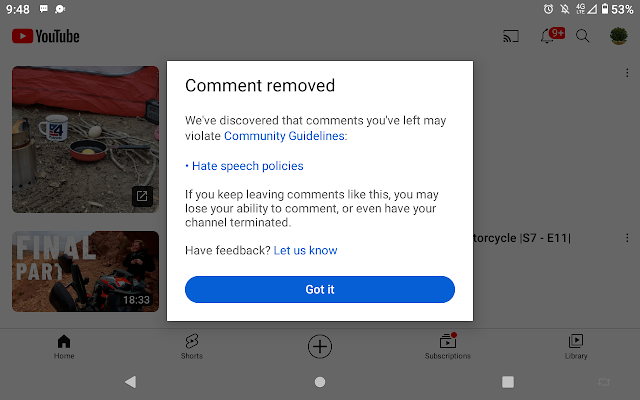Tap the YouTube logo
Screen dimensions: 640x400
[46, 36]
